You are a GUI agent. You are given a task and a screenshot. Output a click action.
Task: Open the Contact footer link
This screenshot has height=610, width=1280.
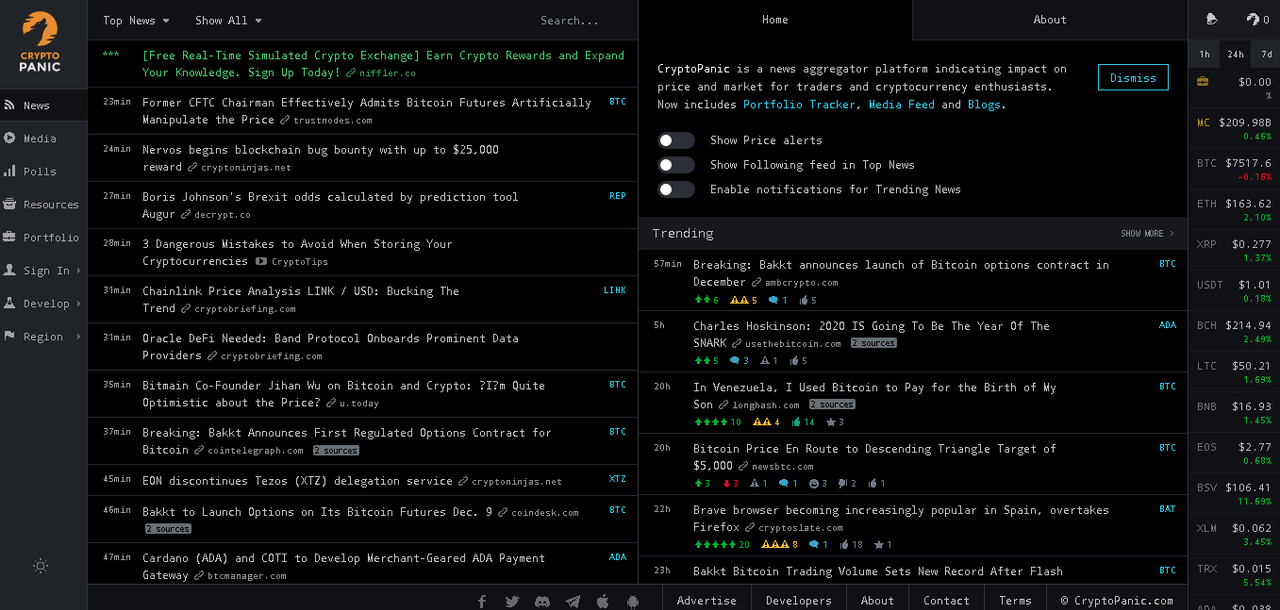tap(946, 600)
